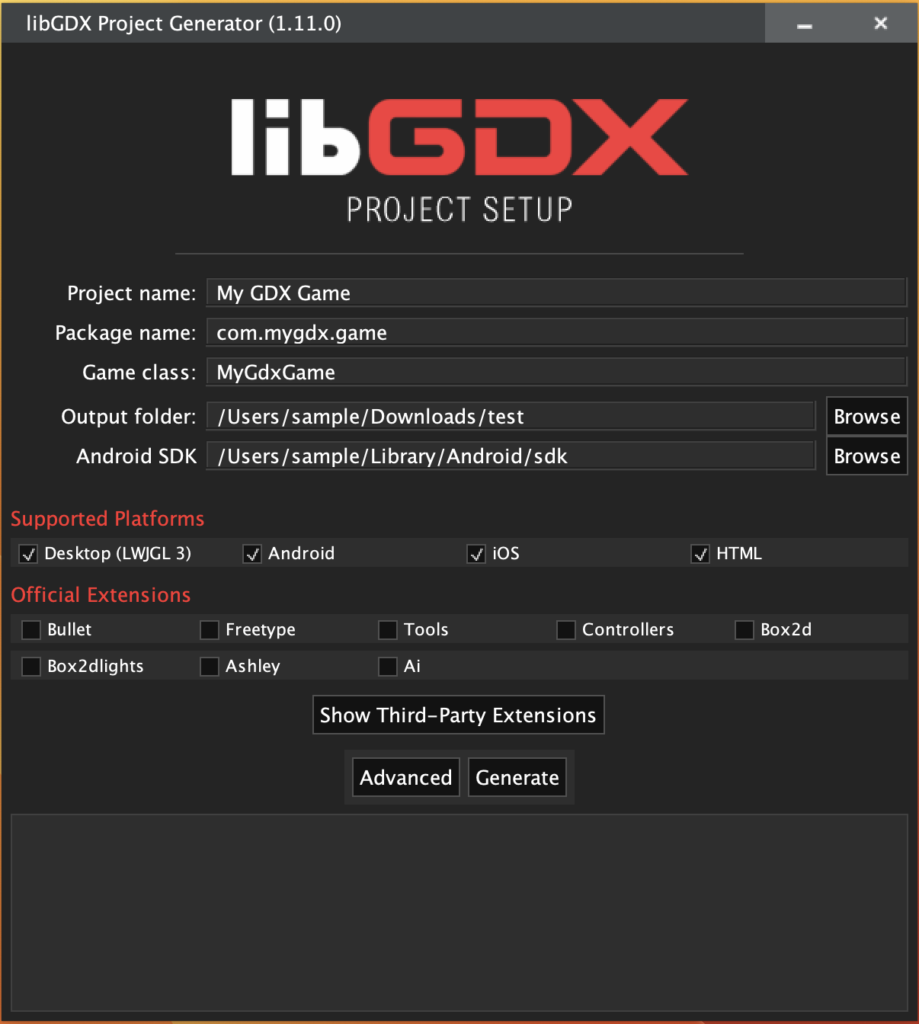Enable the Controllers extension
The width and height of the screenshot is (919, 1024).
(x=566, y=630)
